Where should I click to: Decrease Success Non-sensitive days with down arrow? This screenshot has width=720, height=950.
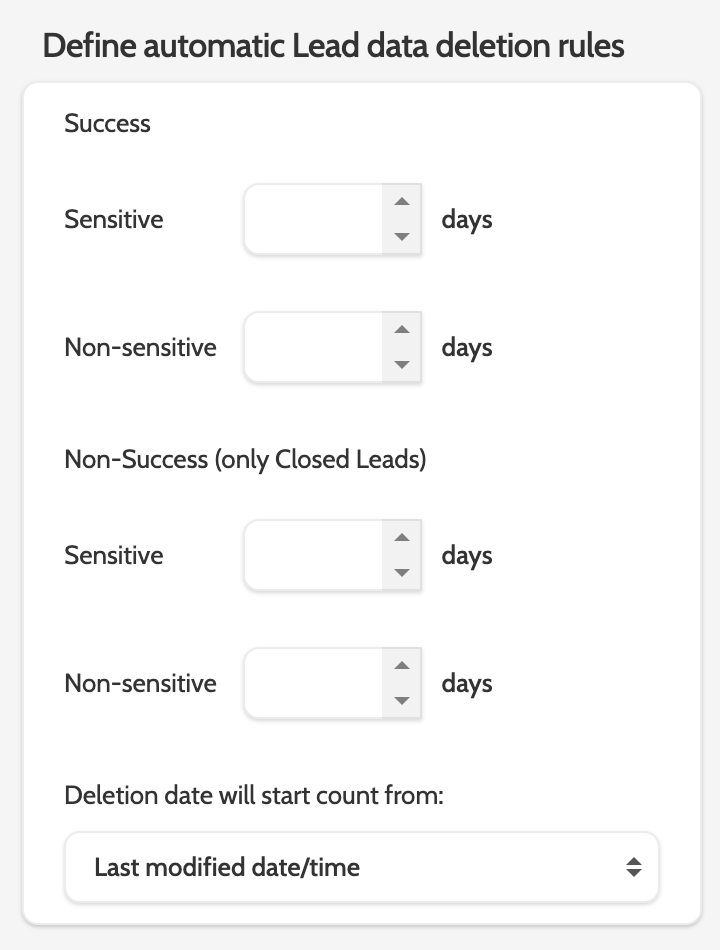[x=402, y=365]
